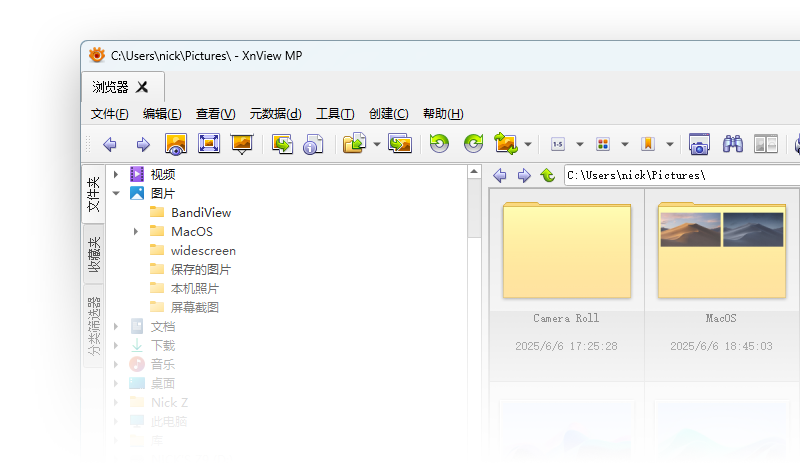Select the 图片 item in tree
The height and width of the screenshot is (465, 800).
coord(163,193)
